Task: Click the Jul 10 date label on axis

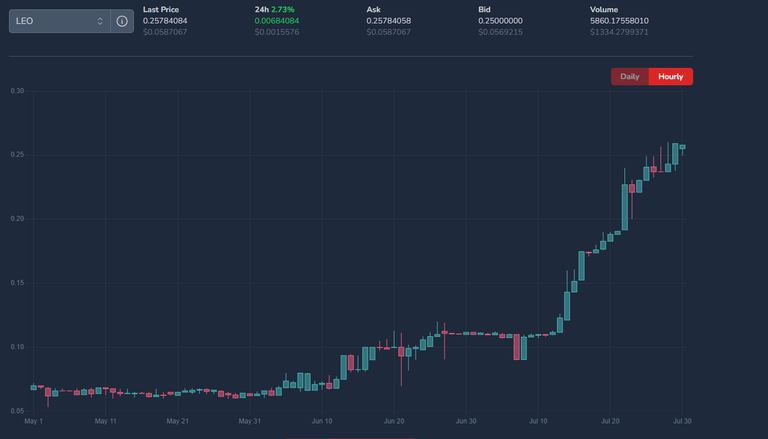Action: [538, 421]
